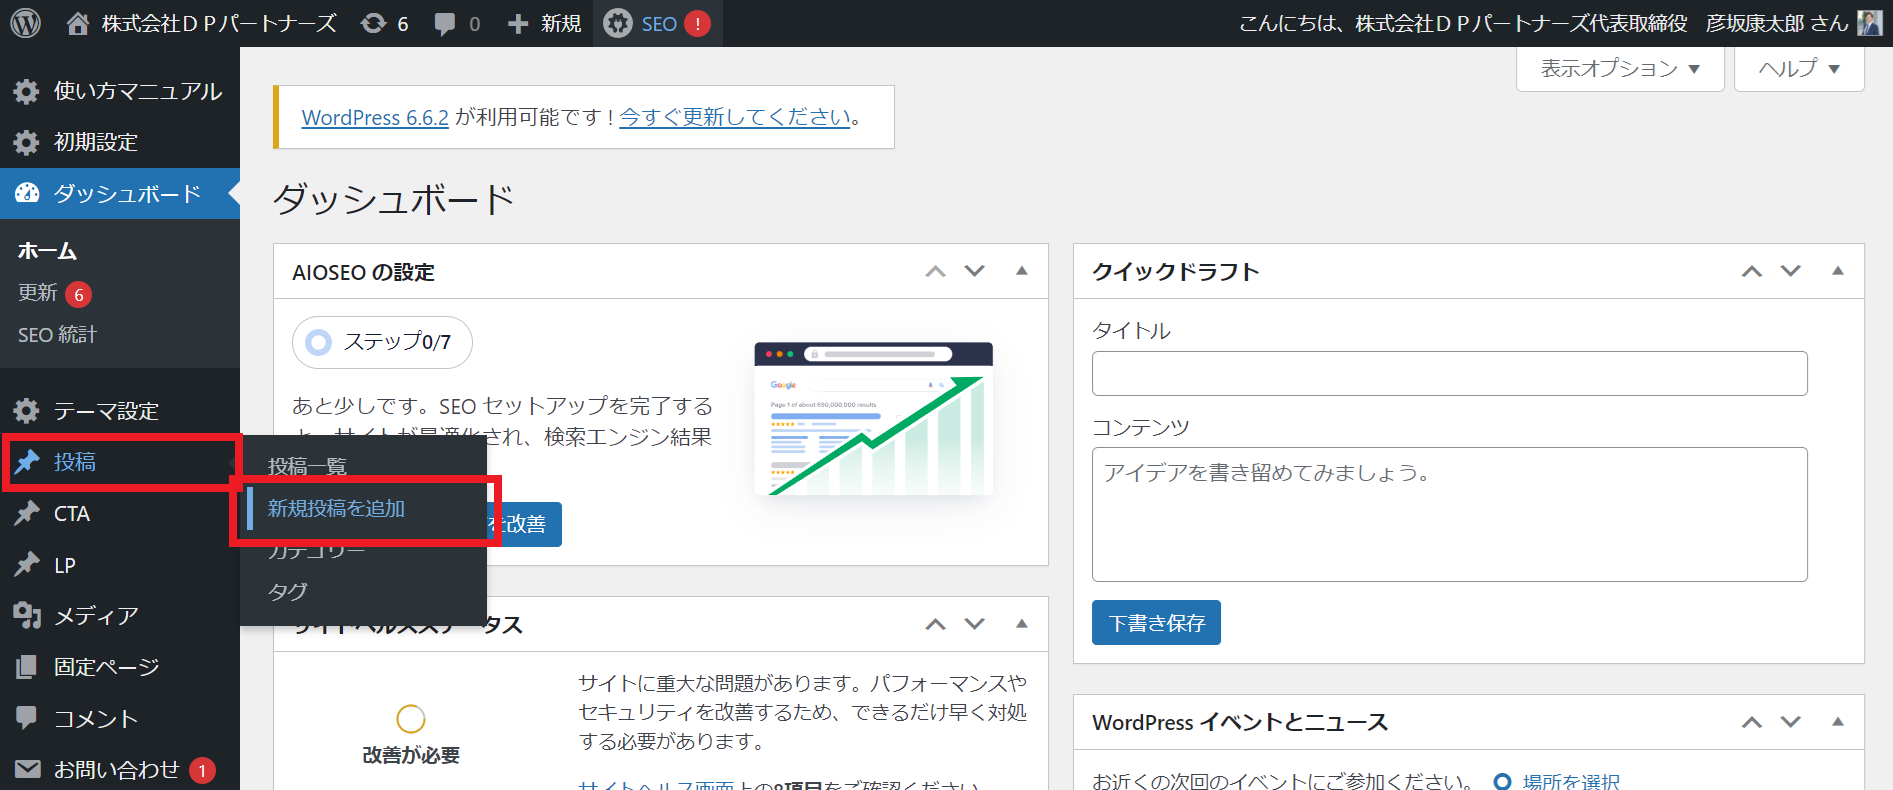Collapse WordPress イベントとニュース panel

[x=1838, y=722]
